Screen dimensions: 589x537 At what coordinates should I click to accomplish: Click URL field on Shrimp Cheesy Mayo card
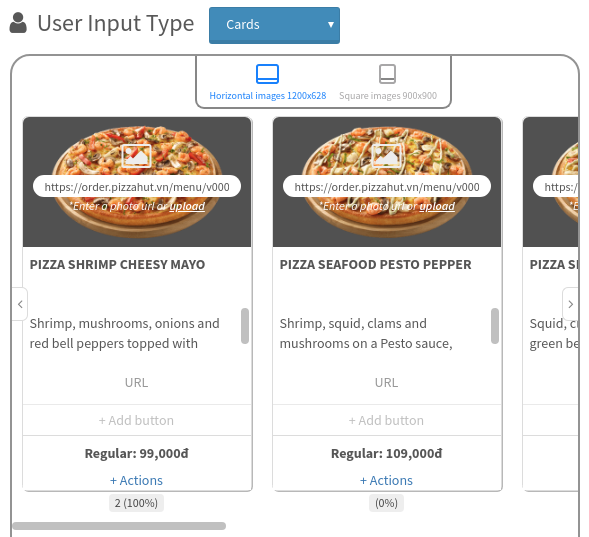(137, 383)
